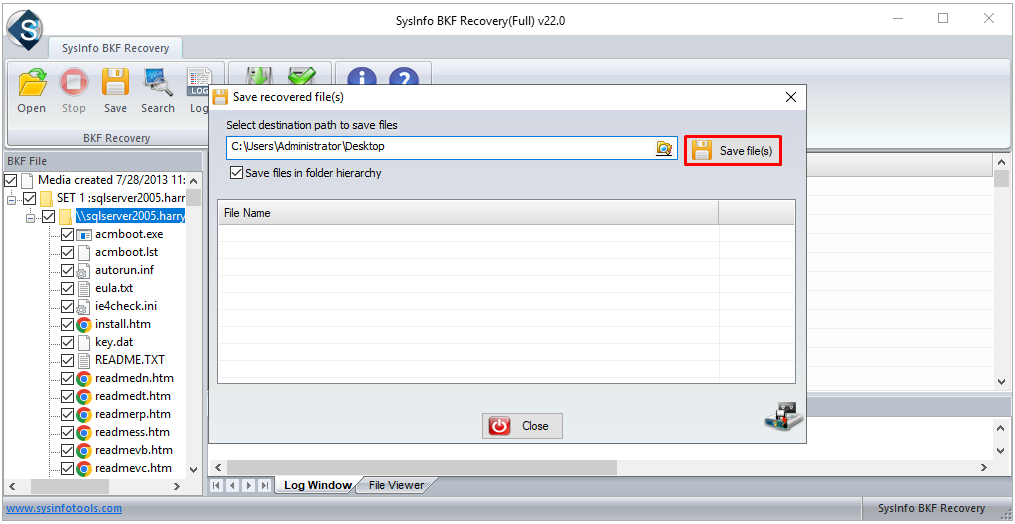Click the Chrome icon beside readmerp.htm
This screenshot has width=1015, height=524.
click(x=84, y=414)
